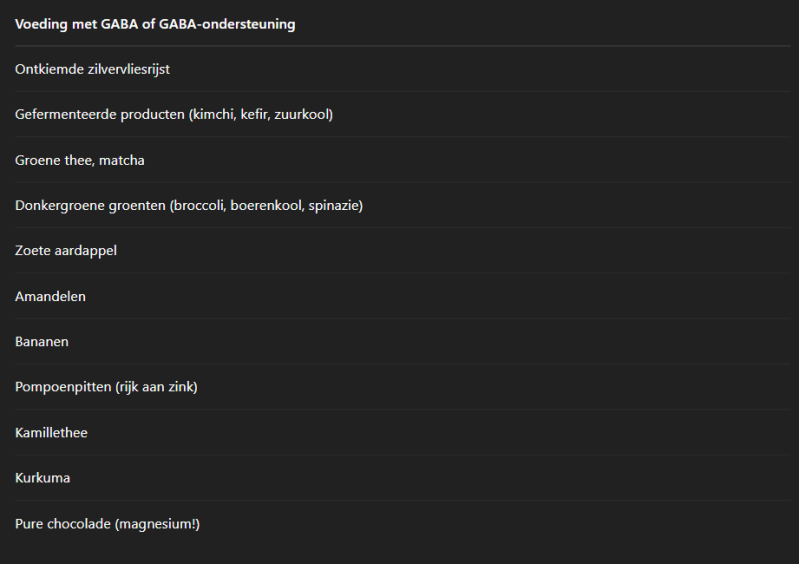Click the word 'matcha'

click(x=122, y=160)
